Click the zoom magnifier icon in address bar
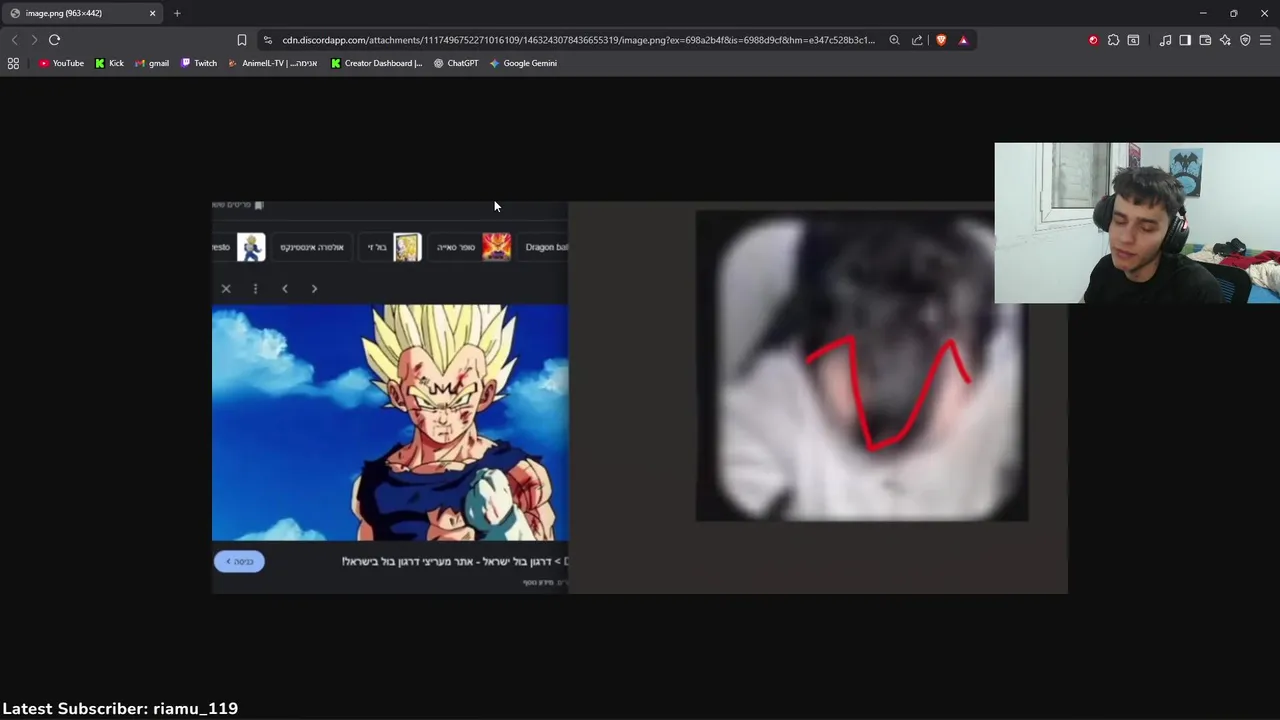Image resolution: width=1280 pixels, height=720 pixels. click(x=895, y=40)
